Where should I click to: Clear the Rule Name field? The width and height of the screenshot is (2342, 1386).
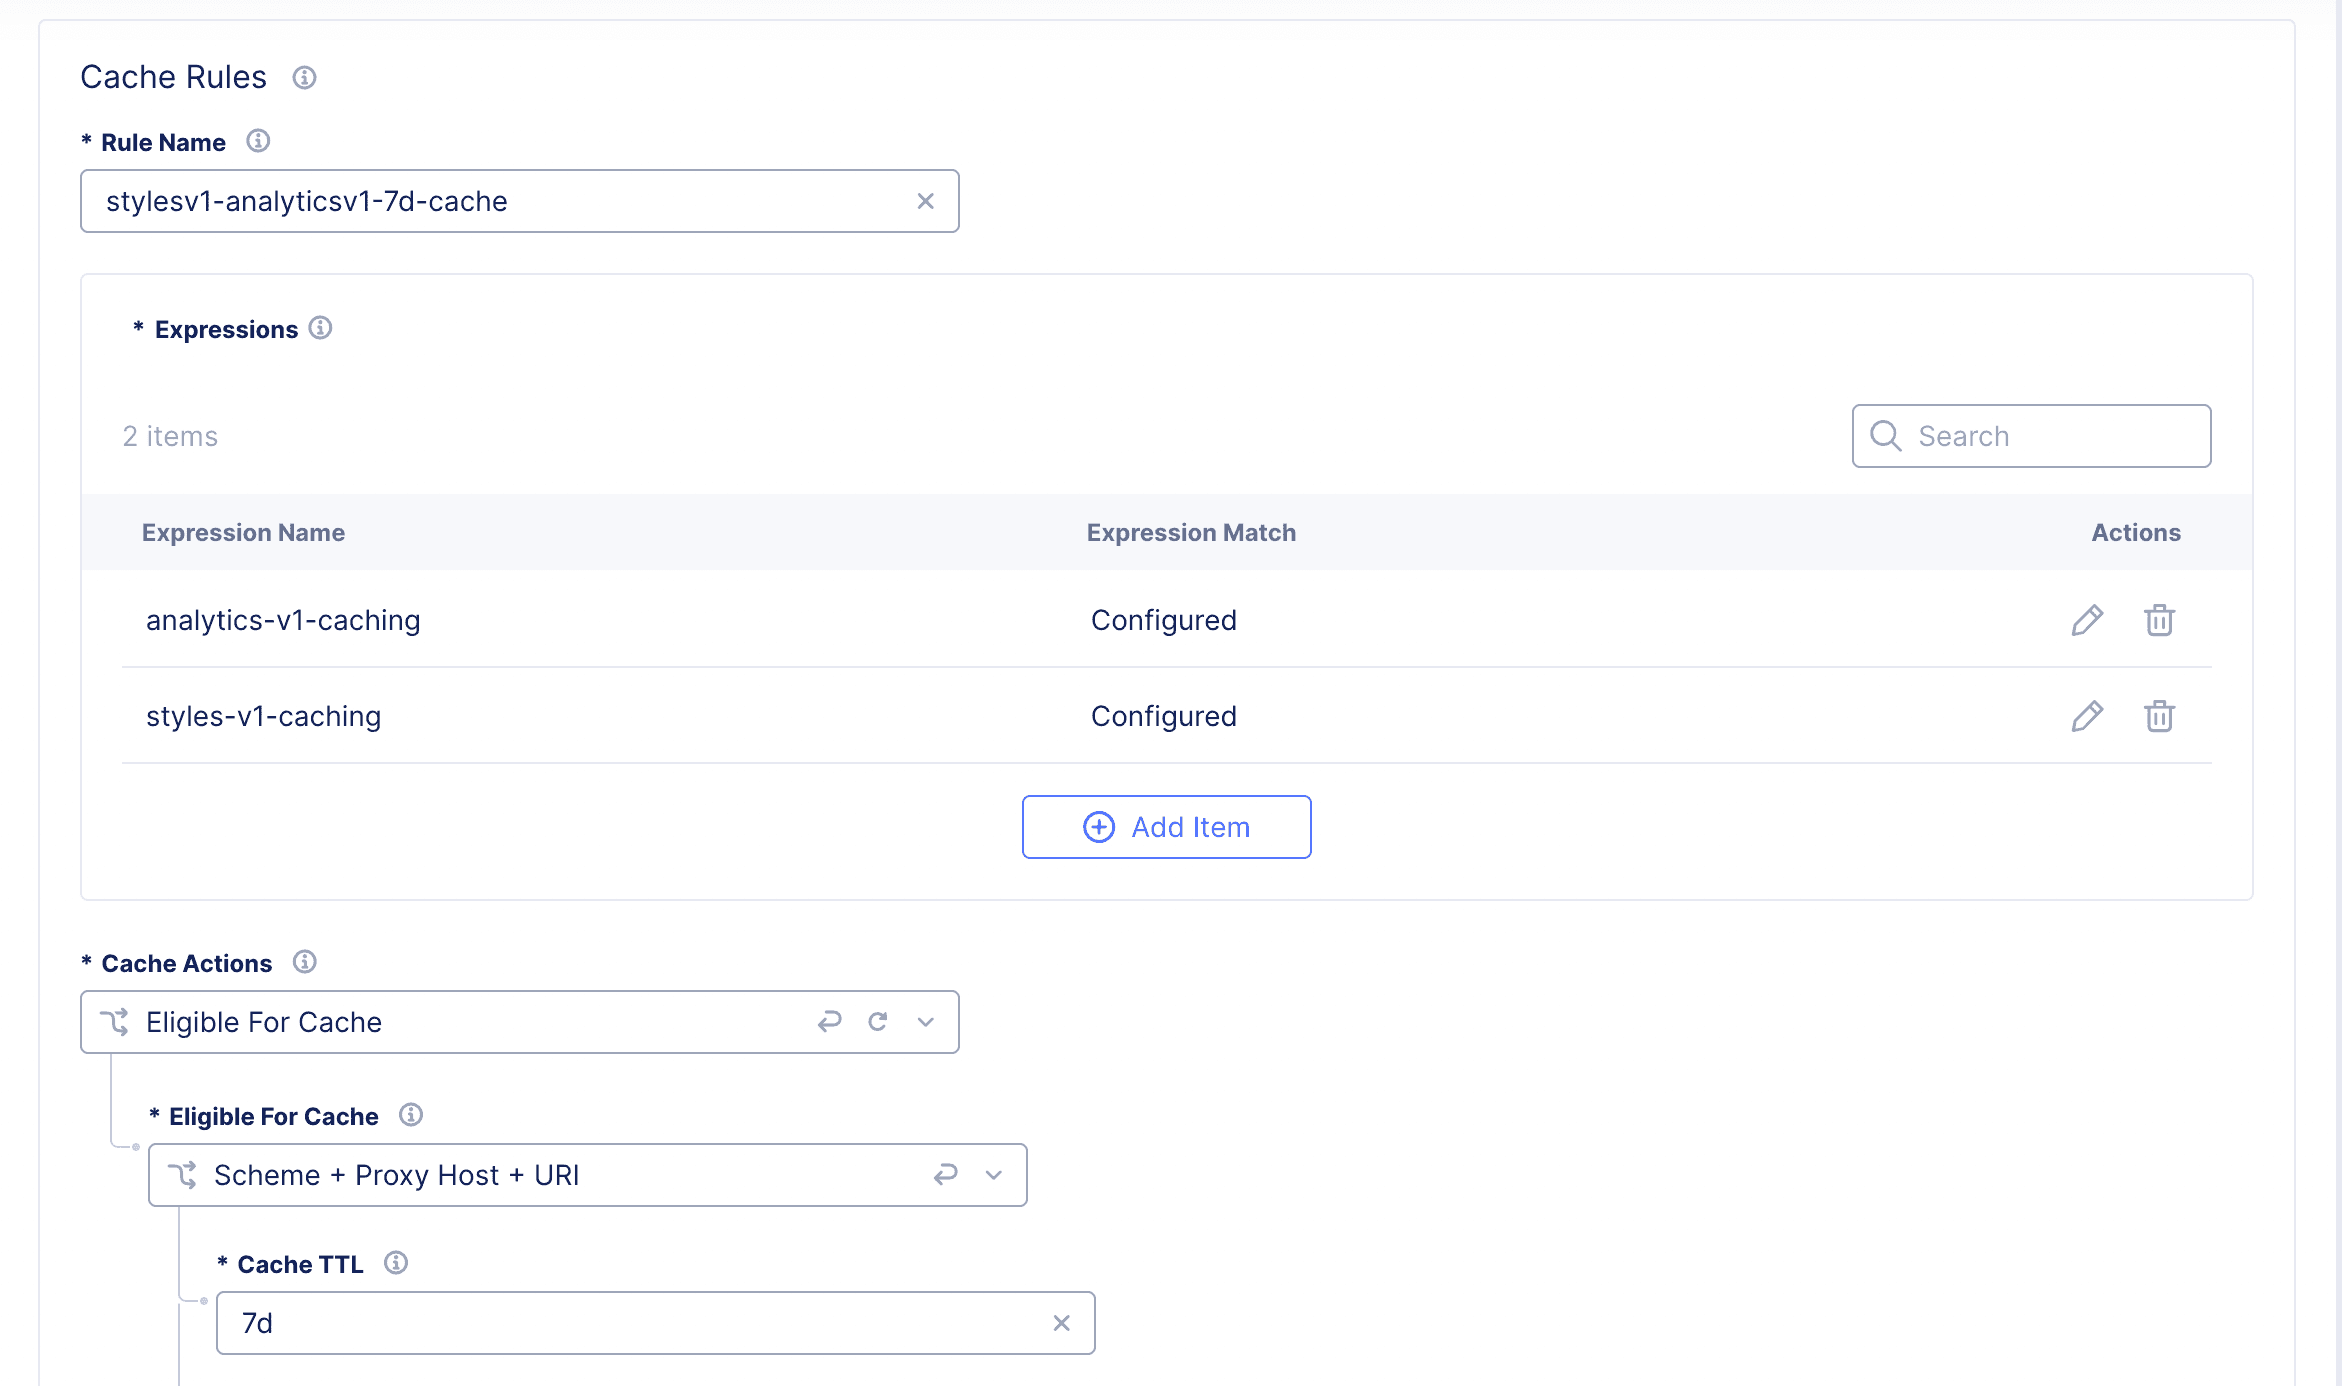926,201
